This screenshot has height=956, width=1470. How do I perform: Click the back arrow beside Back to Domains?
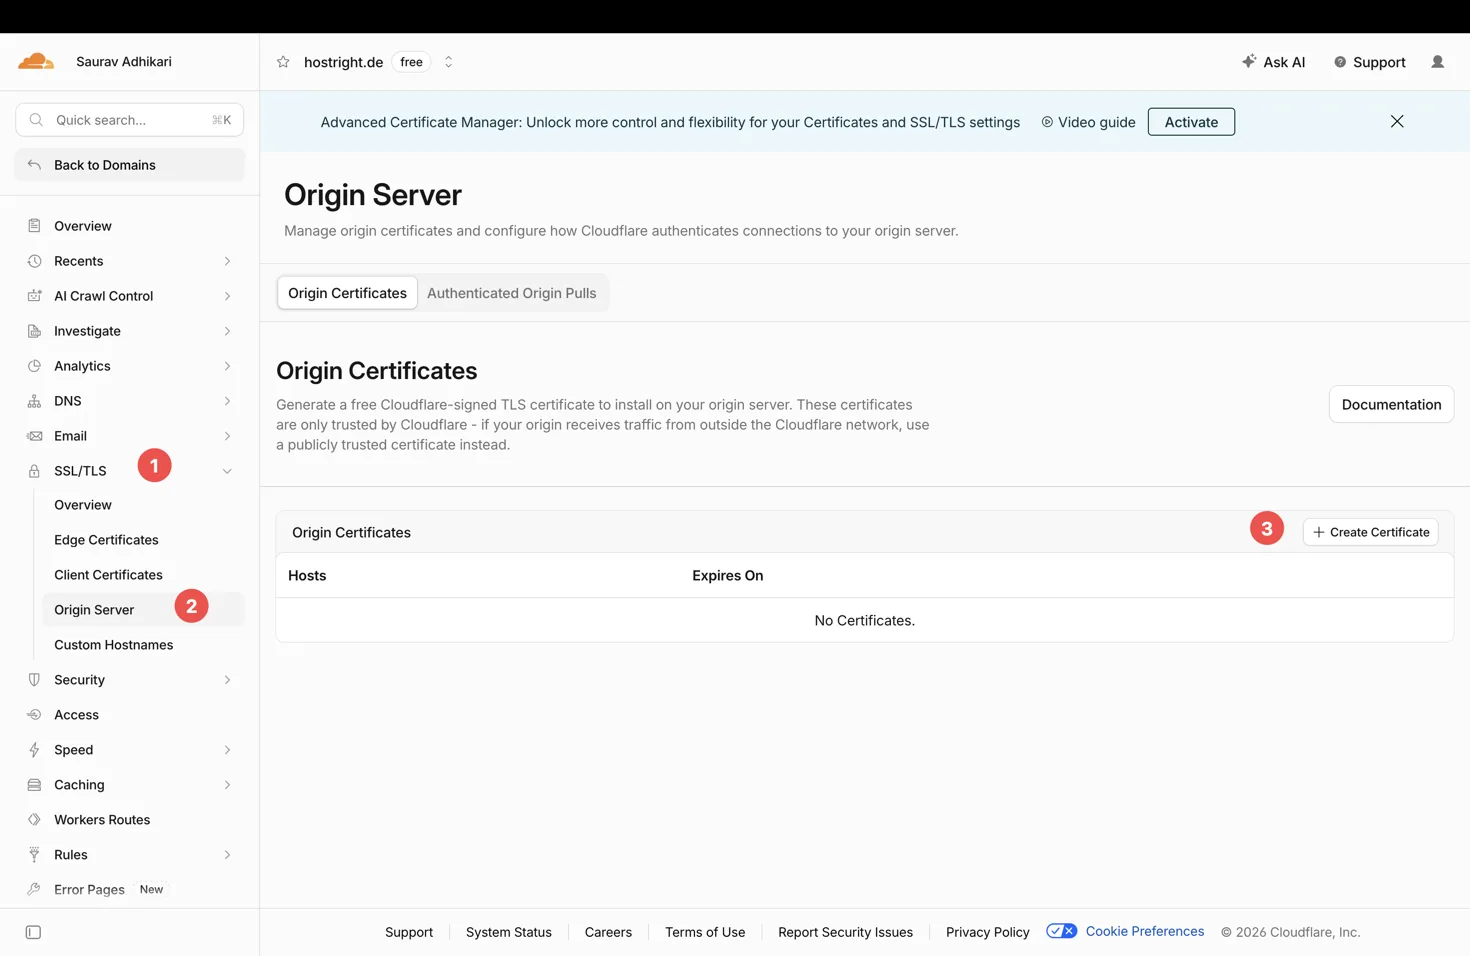(34, 165)
